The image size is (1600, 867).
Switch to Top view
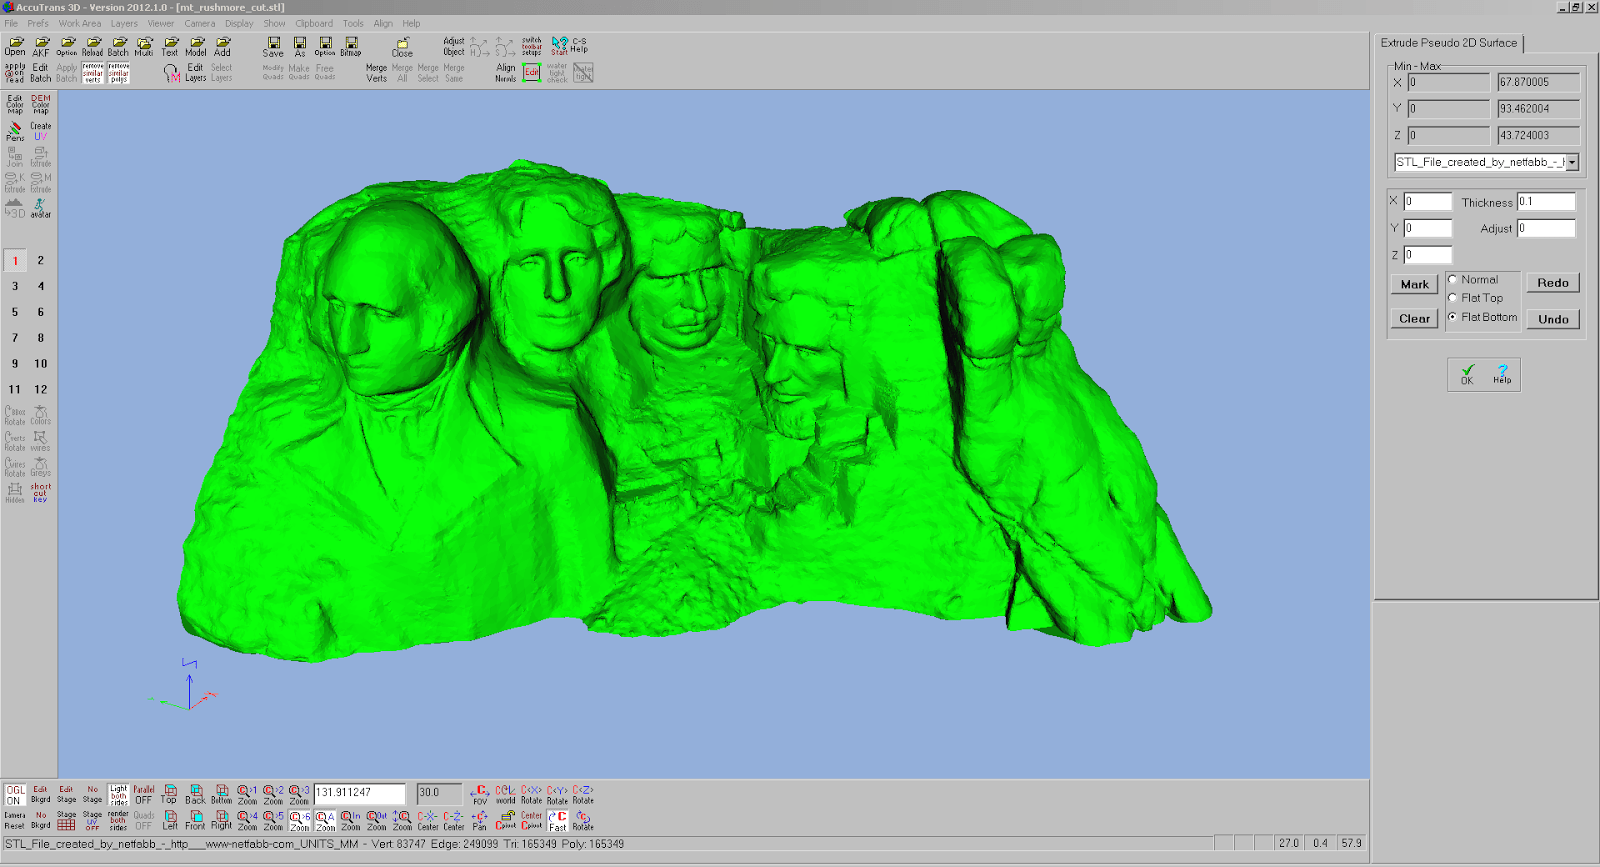169,795
